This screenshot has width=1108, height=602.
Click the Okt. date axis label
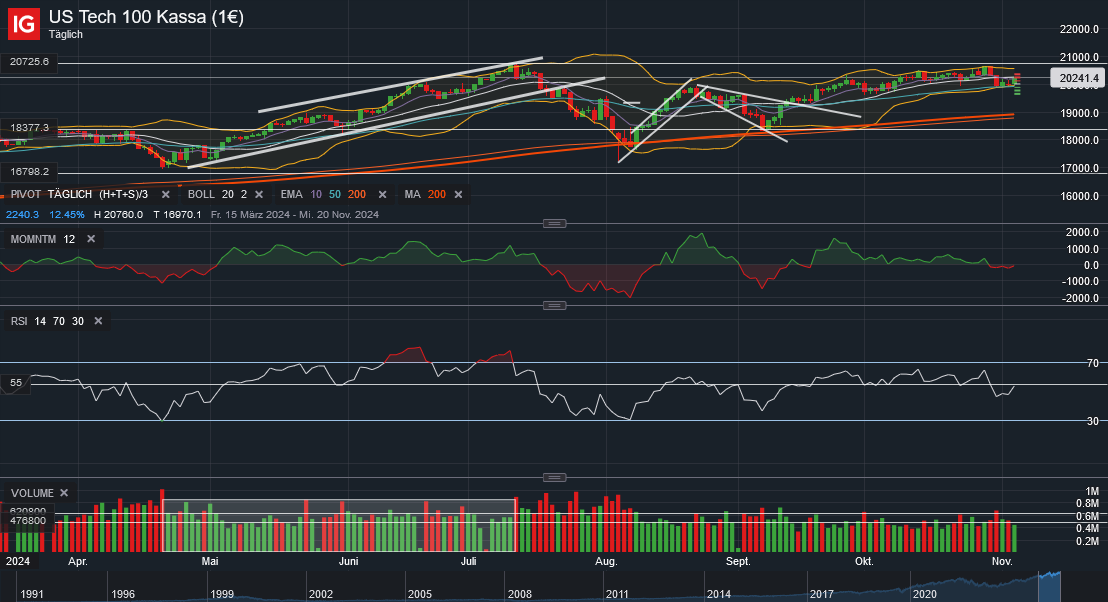point(864,561)
